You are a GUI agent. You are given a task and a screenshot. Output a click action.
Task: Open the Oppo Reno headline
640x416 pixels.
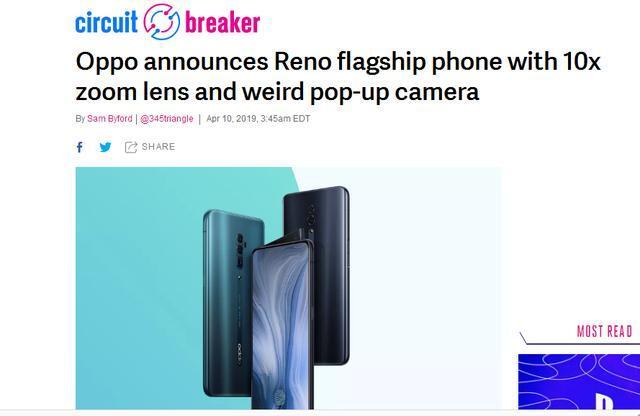coord(338,76)
